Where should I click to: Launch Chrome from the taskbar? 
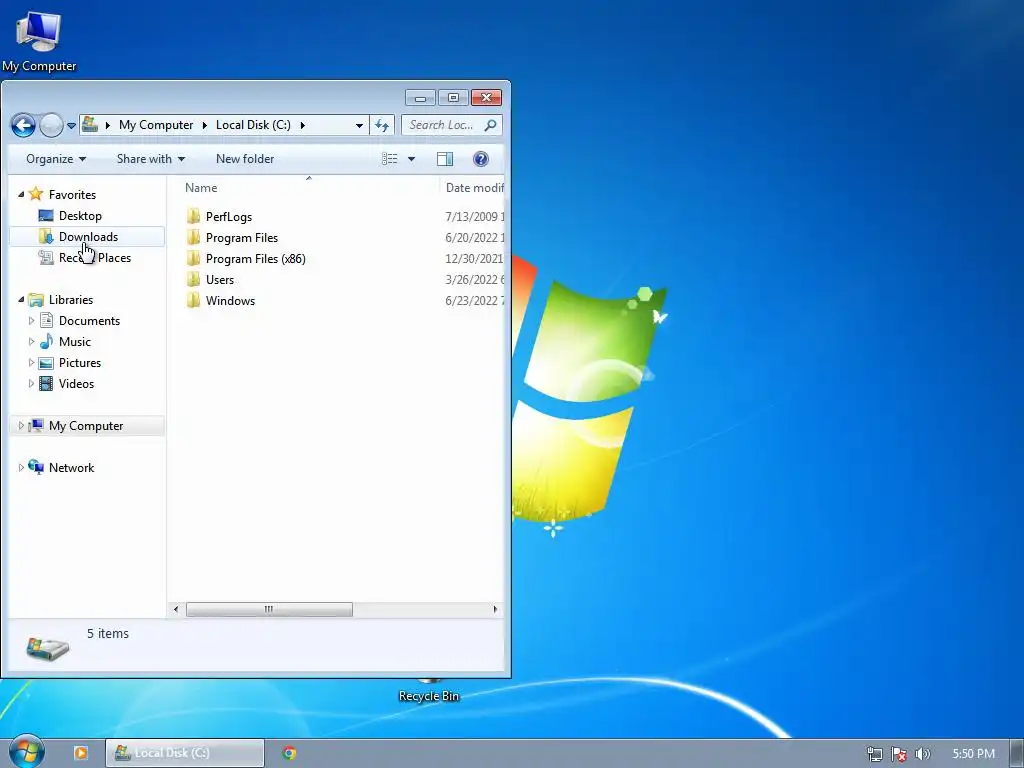coord(289,753)
